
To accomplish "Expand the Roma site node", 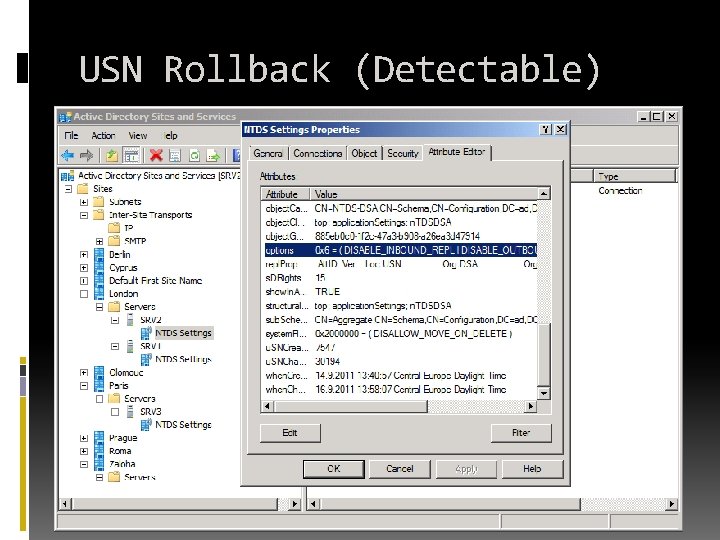I will pyautogui.click(x=84, y=451).
